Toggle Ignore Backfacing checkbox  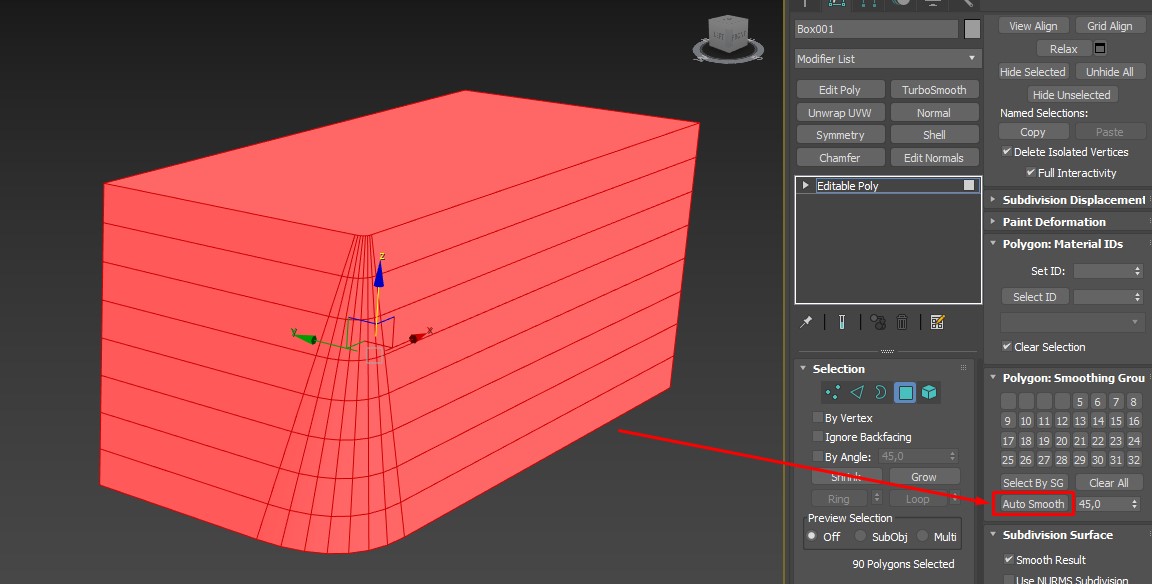click(x=818, y=437)
